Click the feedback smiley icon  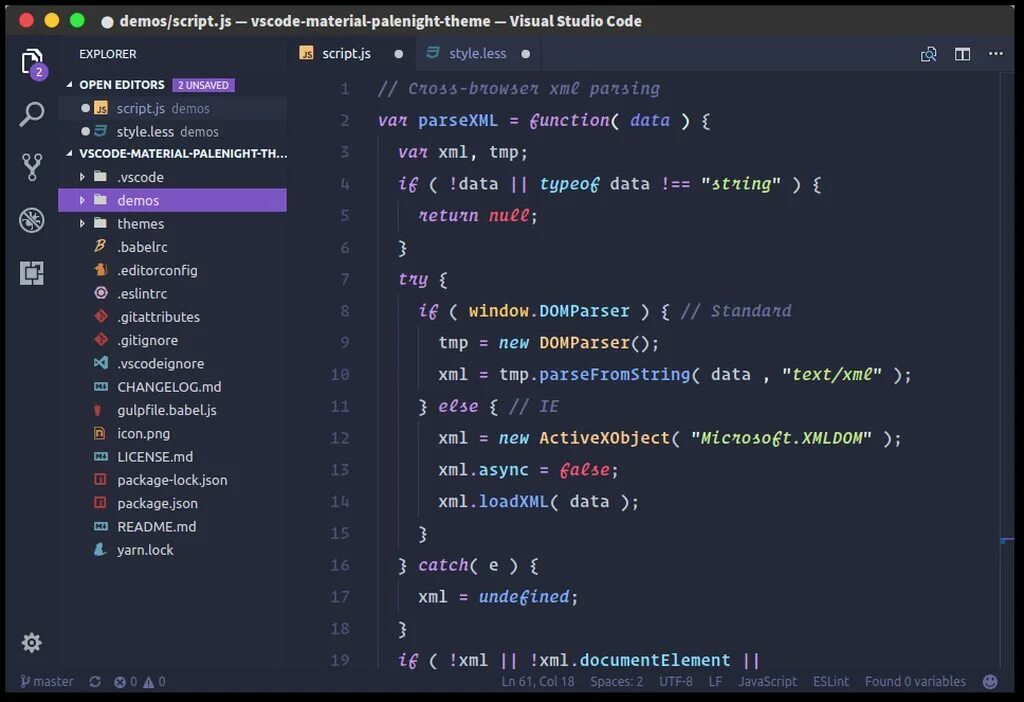click(990, 682)
